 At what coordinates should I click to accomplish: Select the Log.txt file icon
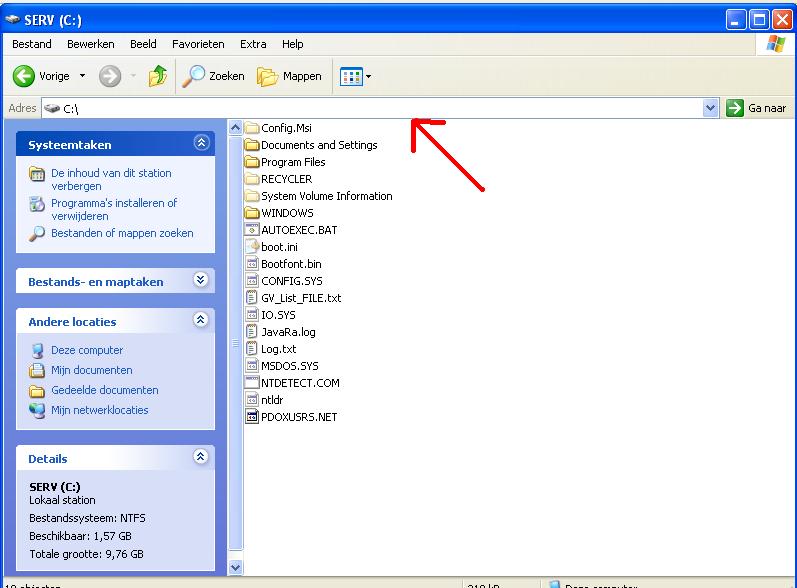click(252, 349)
